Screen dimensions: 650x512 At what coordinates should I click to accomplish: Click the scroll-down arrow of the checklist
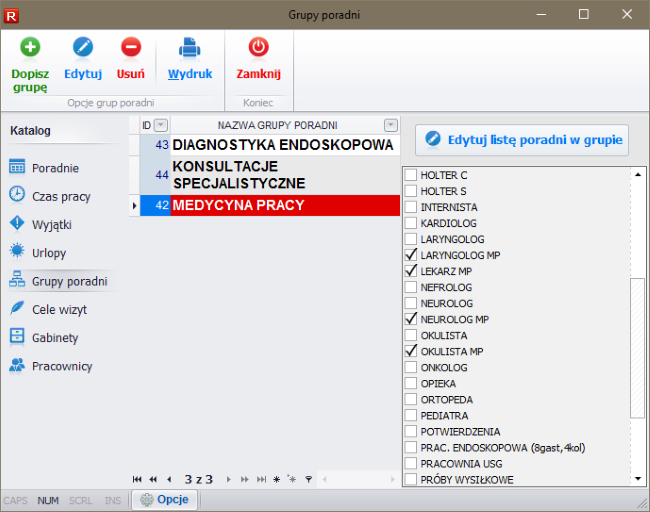(637, 480)
